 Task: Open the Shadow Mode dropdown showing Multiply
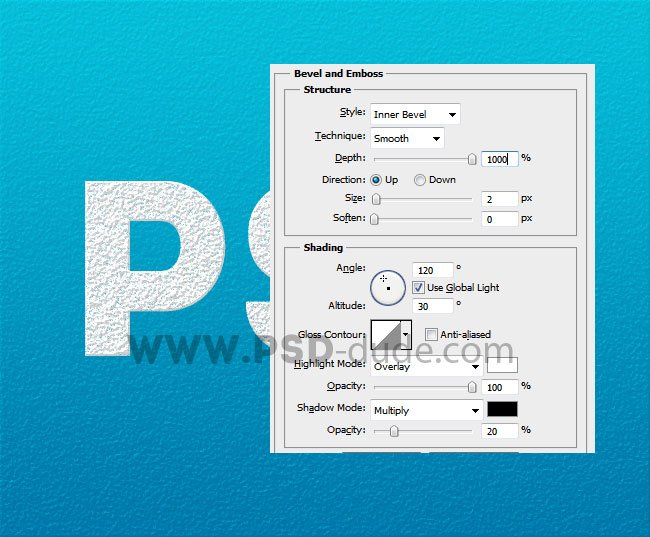tap(427, 410)
